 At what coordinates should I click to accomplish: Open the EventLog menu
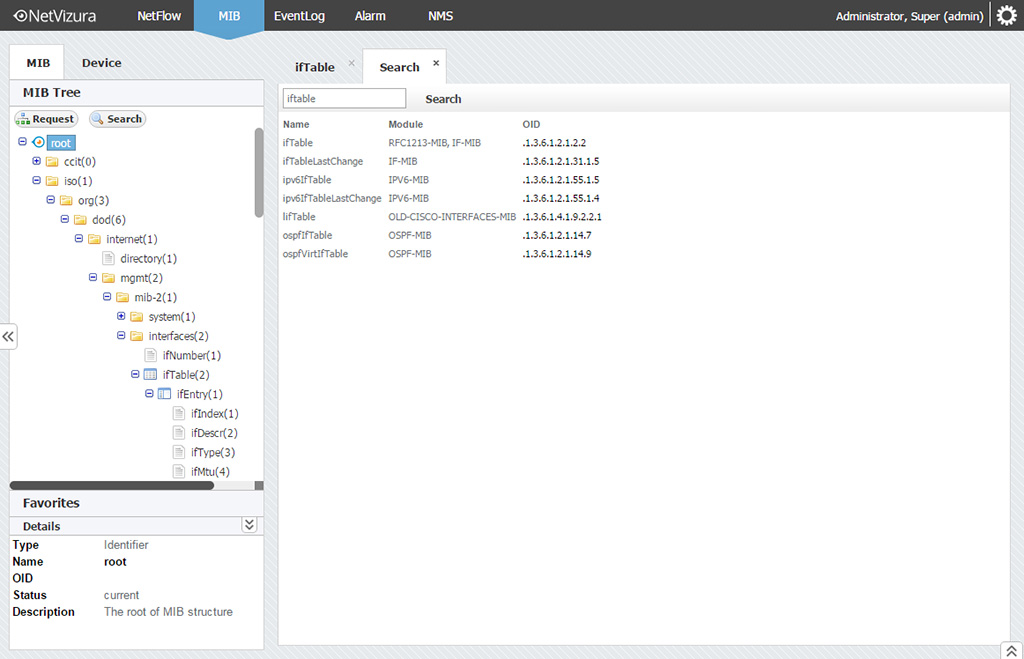coord(299,16)
